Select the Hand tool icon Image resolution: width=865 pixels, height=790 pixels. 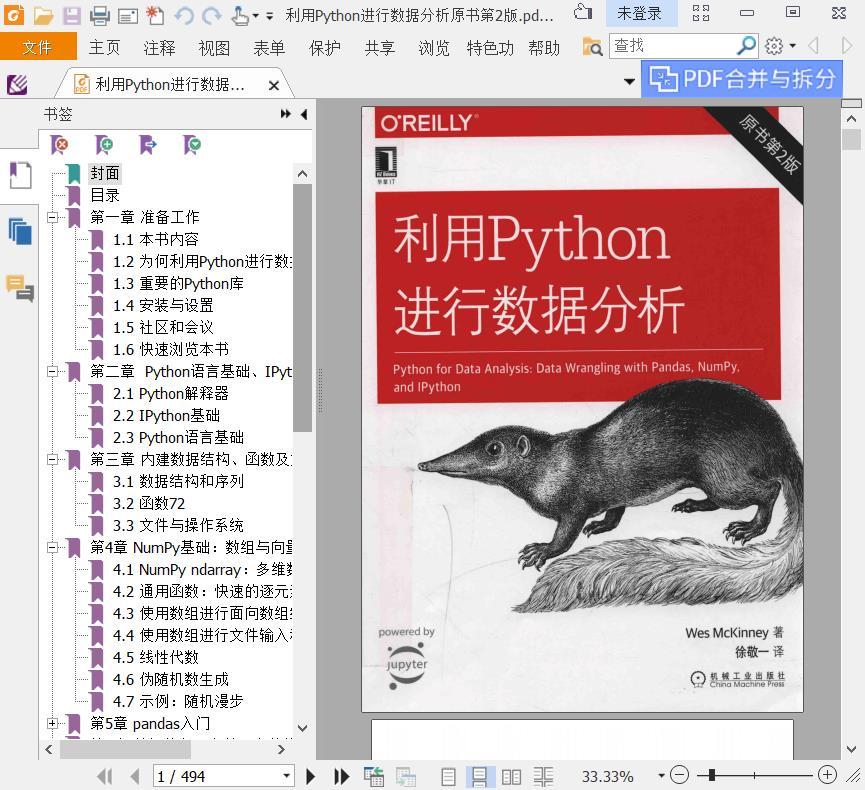point(240,15)
